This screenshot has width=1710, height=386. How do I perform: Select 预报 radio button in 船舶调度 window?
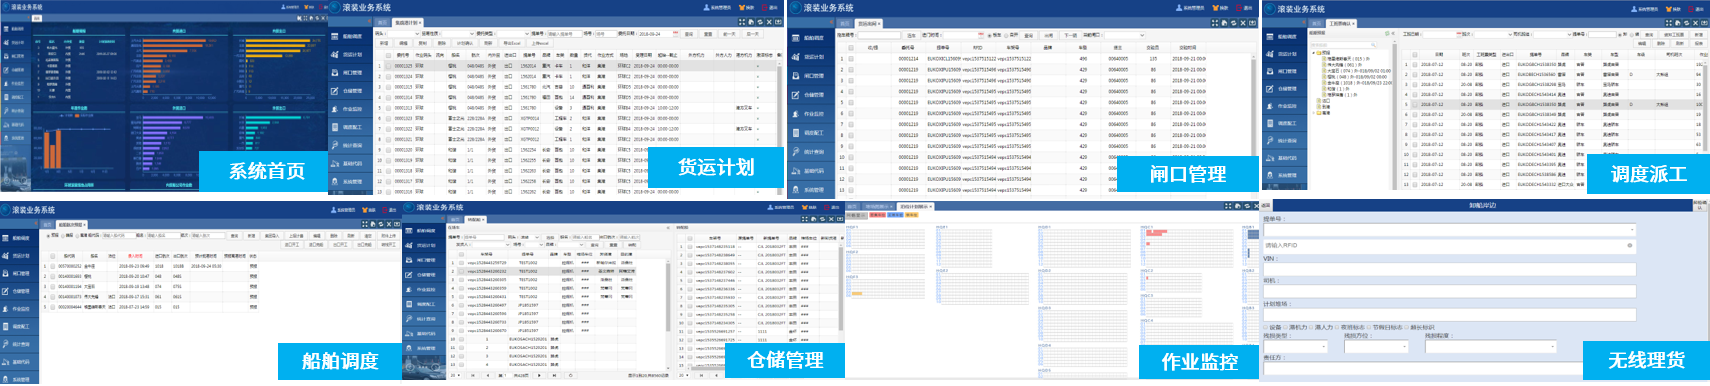pos(48,236)
